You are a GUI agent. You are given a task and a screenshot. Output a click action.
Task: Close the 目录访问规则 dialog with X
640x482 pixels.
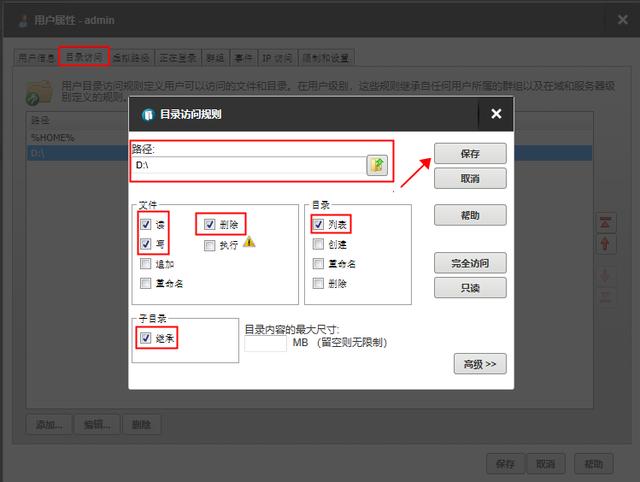click(495, 114)
